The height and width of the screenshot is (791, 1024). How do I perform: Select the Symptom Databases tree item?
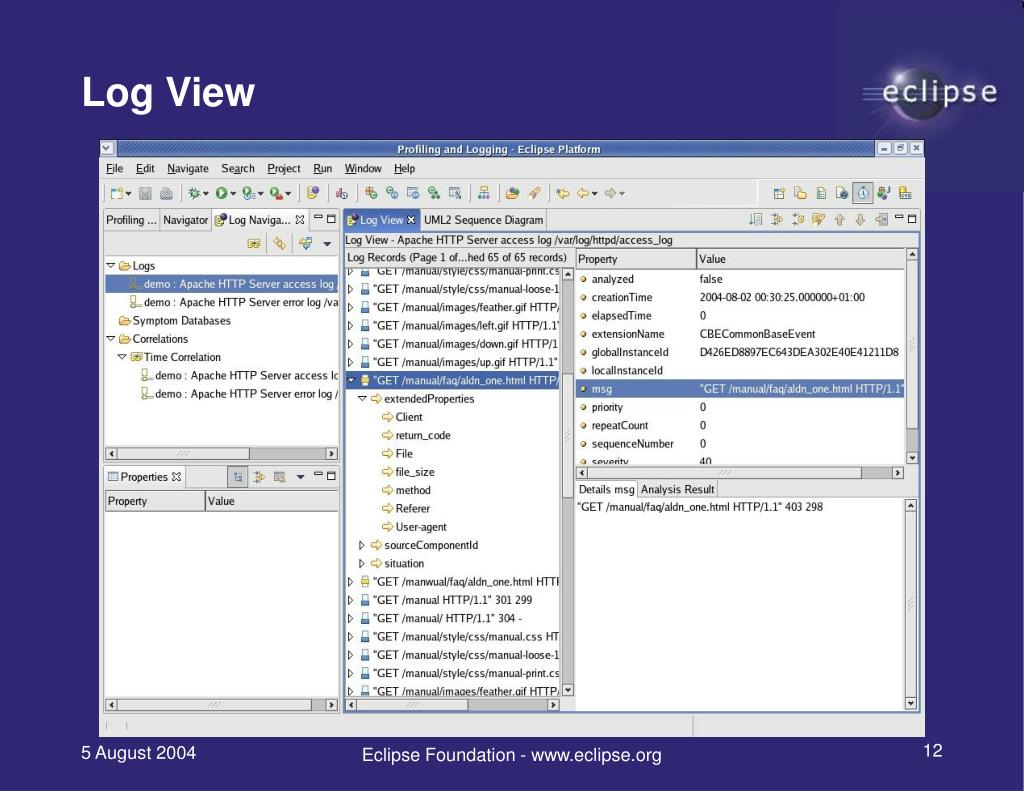(182, 321)
